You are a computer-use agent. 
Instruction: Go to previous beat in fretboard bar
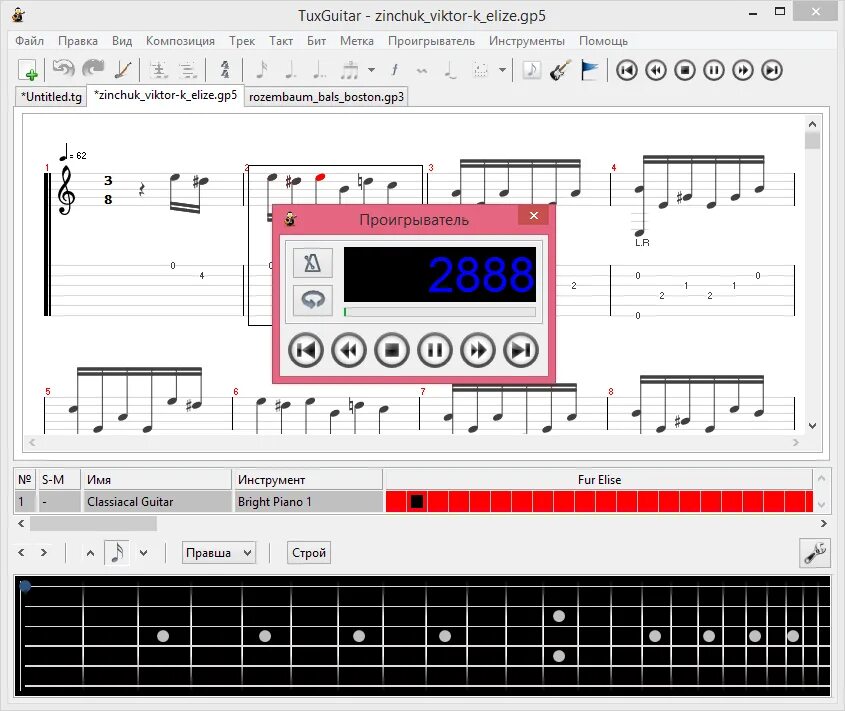point(22,553)
